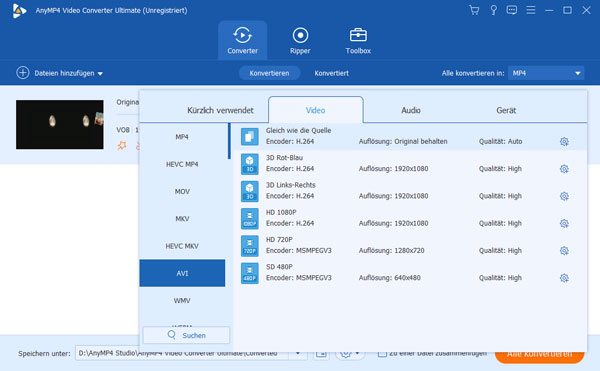Click the 3D Links-Rechts profile icon
Screen dimensions: 600x371
pyautogui.click(x=249, y=191)
